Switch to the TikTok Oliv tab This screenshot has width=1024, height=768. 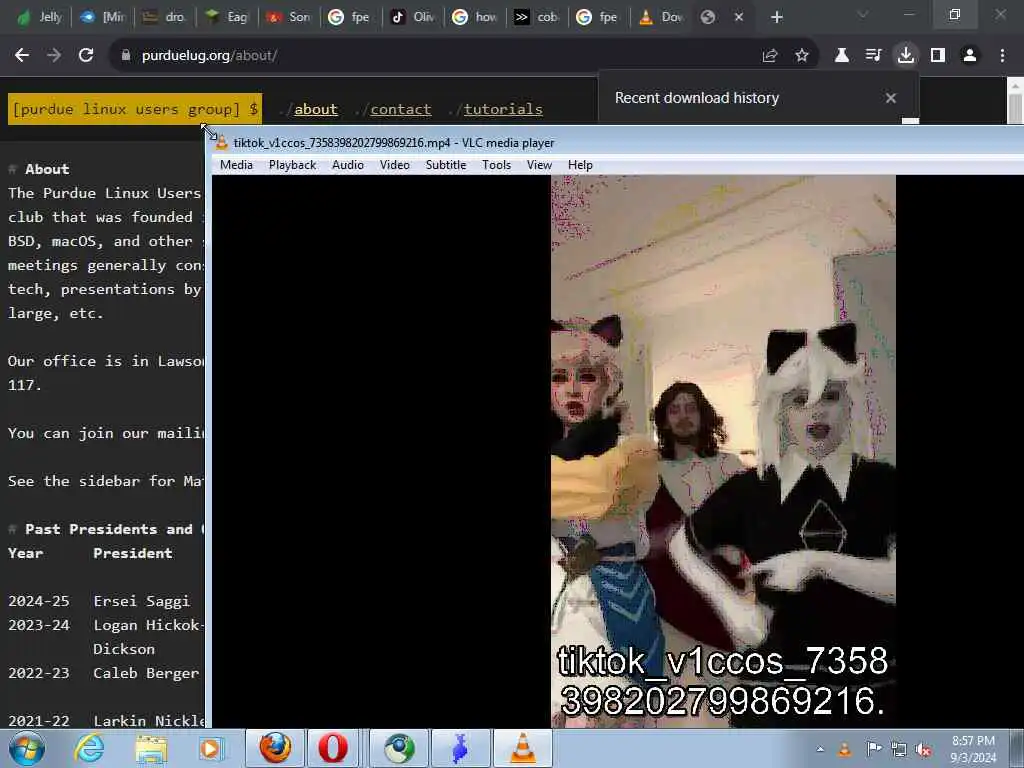[x=413, y=17]
